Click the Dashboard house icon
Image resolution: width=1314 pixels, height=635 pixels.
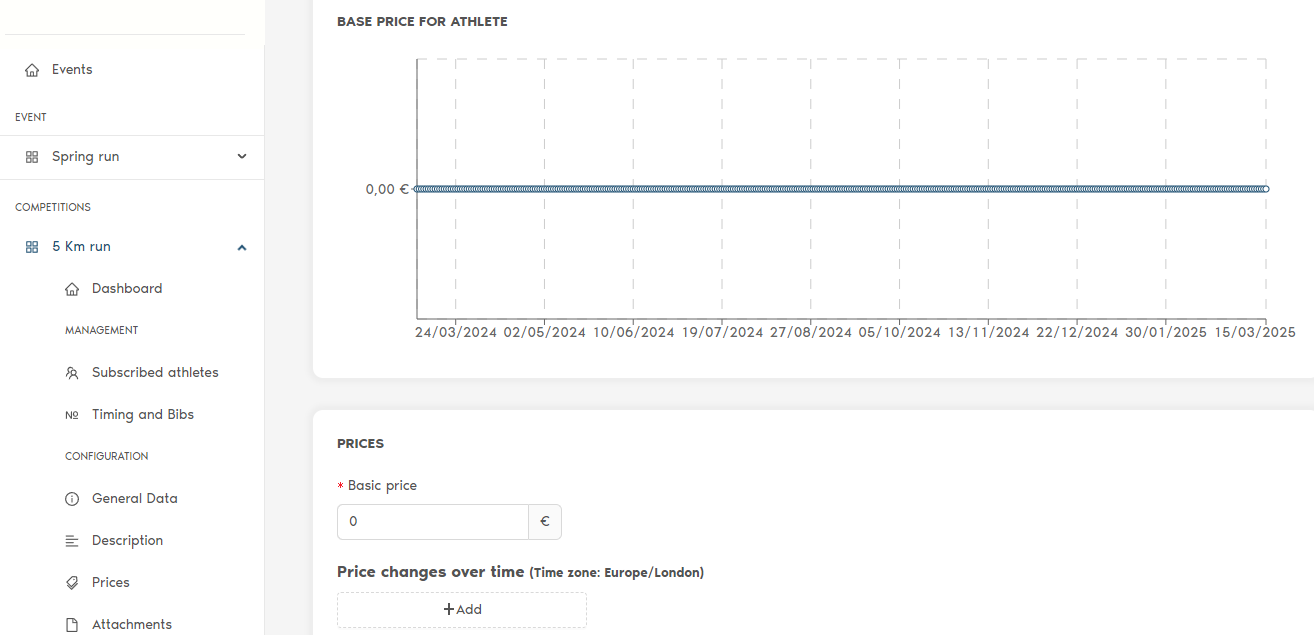[72, 289]
